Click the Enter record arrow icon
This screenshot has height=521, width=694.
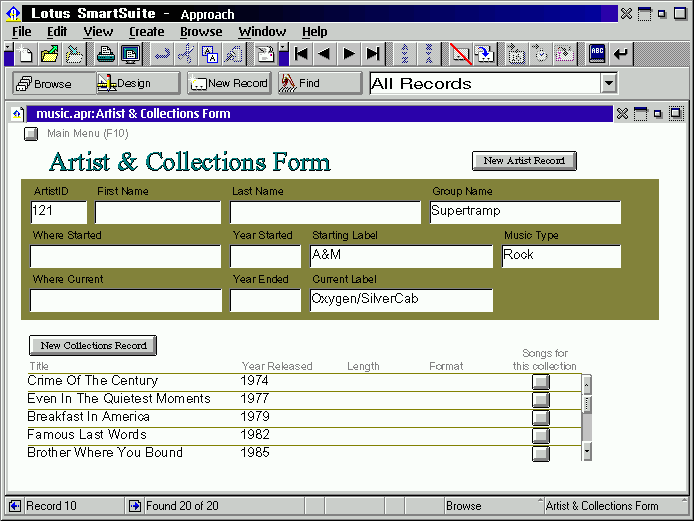[x=621, y=54]
